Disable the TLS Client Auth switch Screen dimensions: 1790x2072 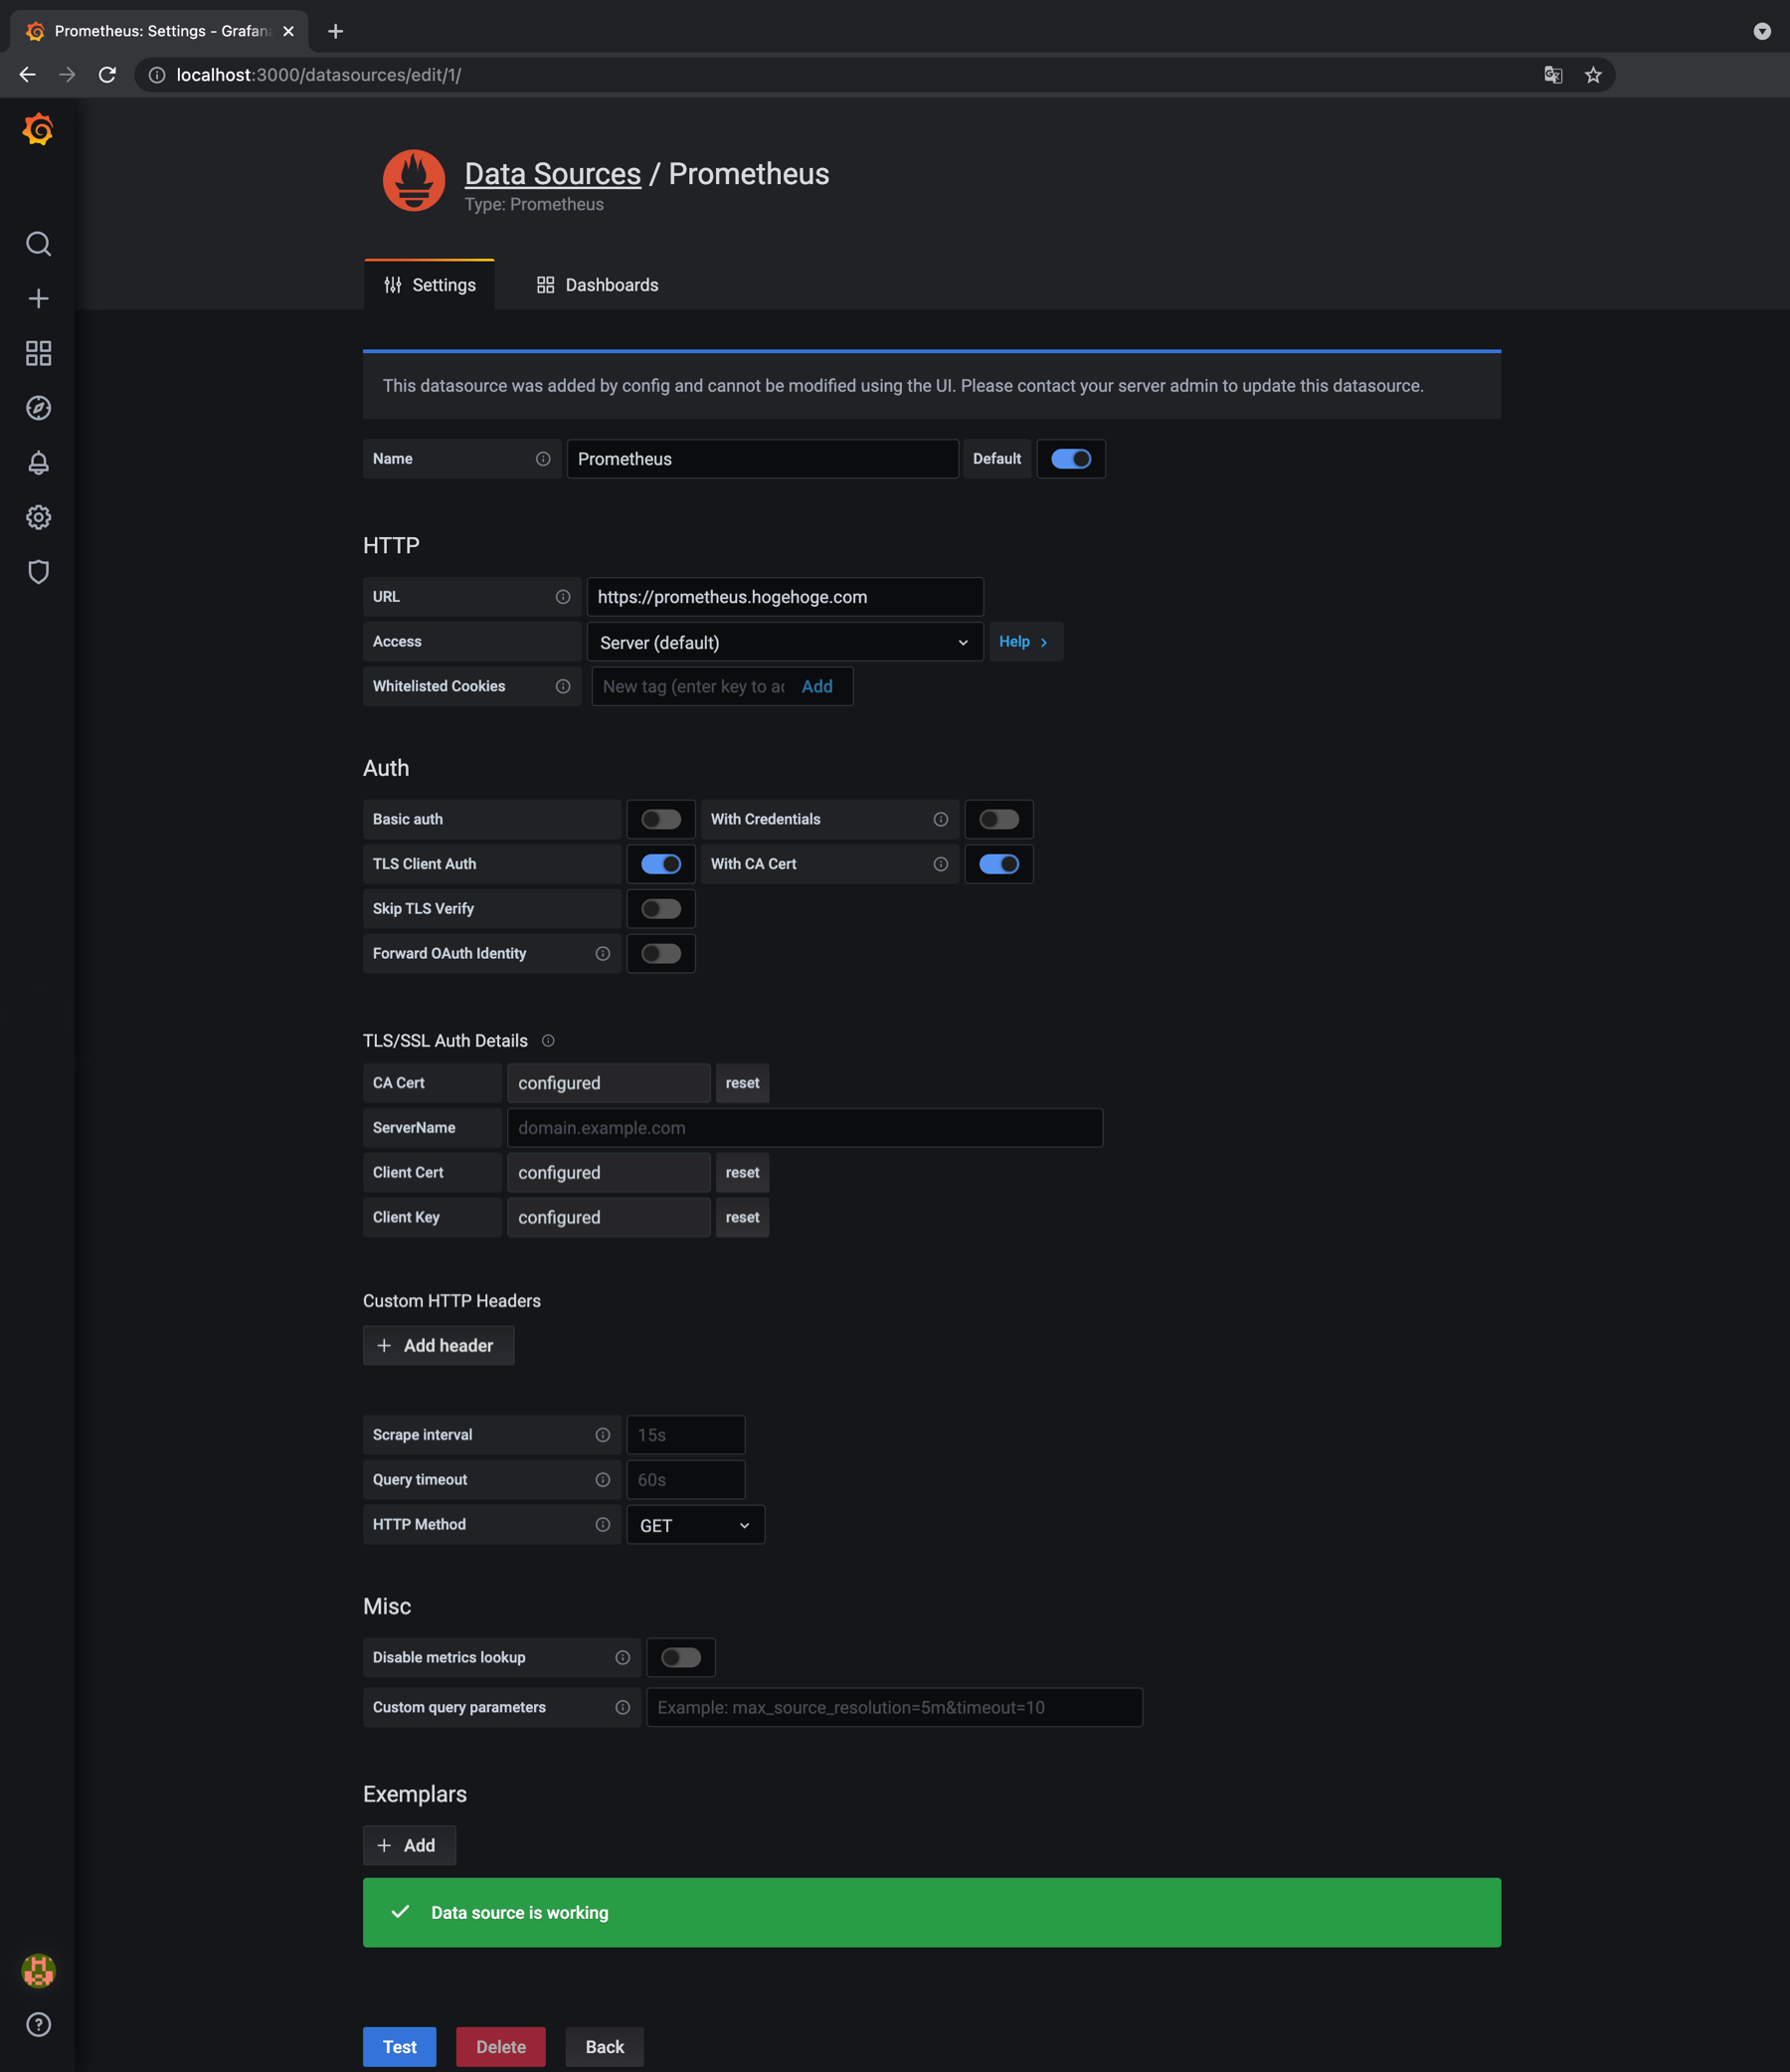tap(661, 864)
